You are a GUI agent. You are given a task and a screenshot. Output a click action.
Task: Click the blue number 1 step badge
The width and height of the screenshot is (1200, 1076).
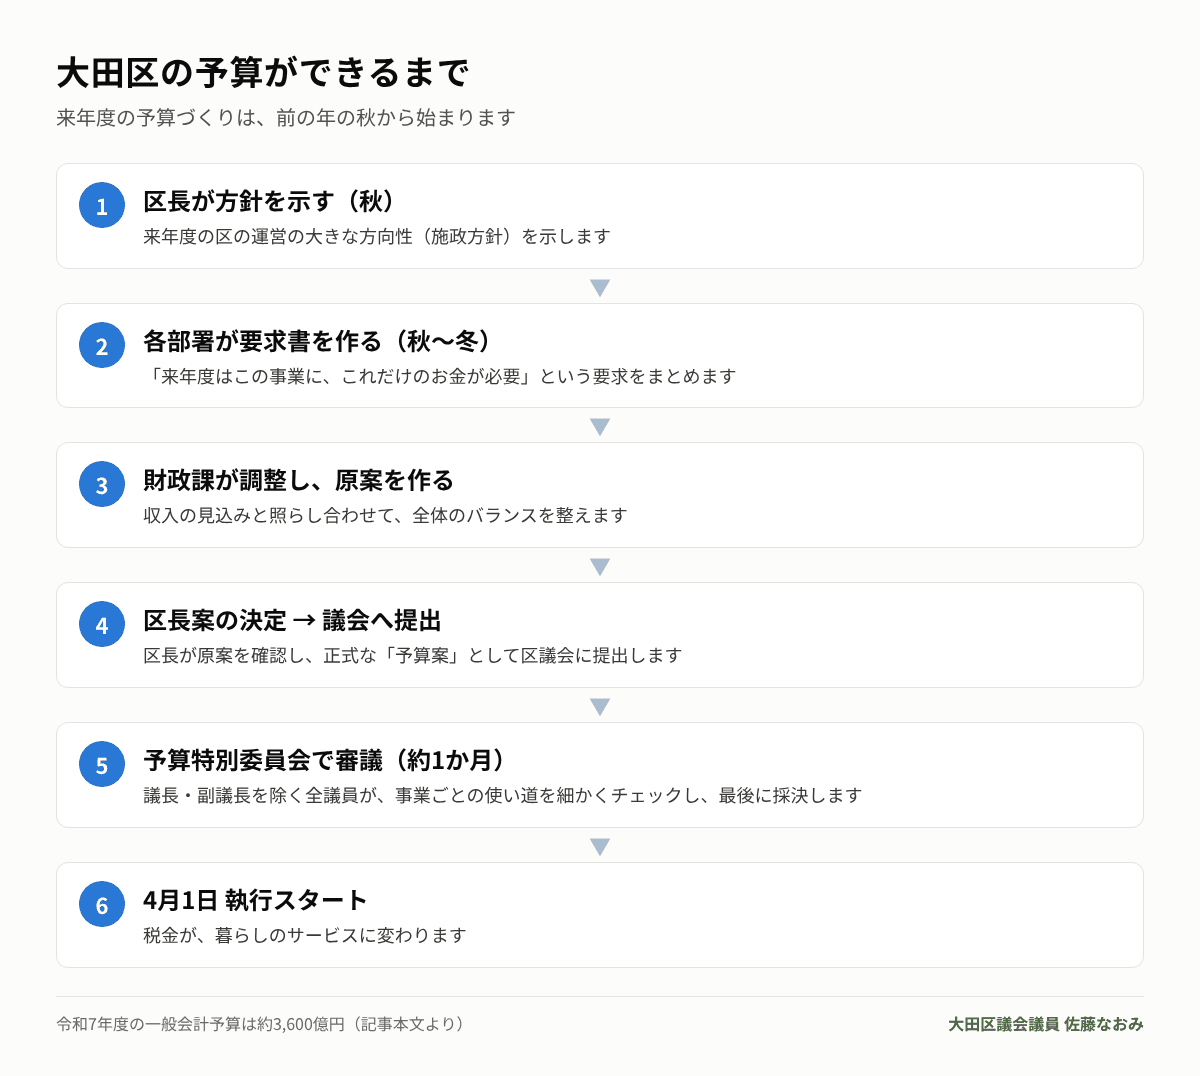pos(102,205)
